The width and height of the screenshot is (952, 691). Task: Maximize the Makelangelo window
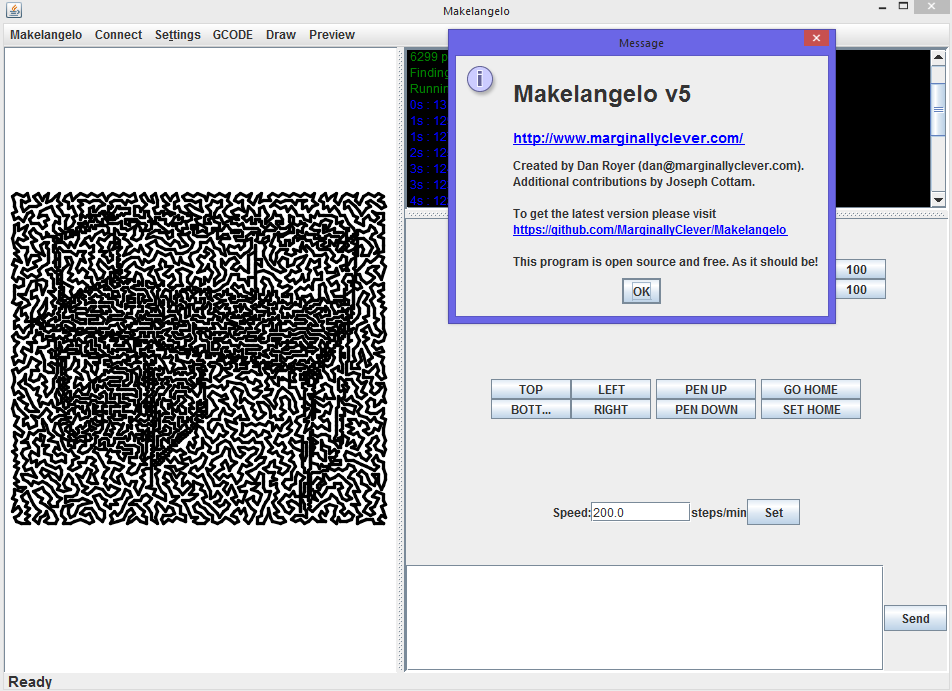click(x=903, y=6)
